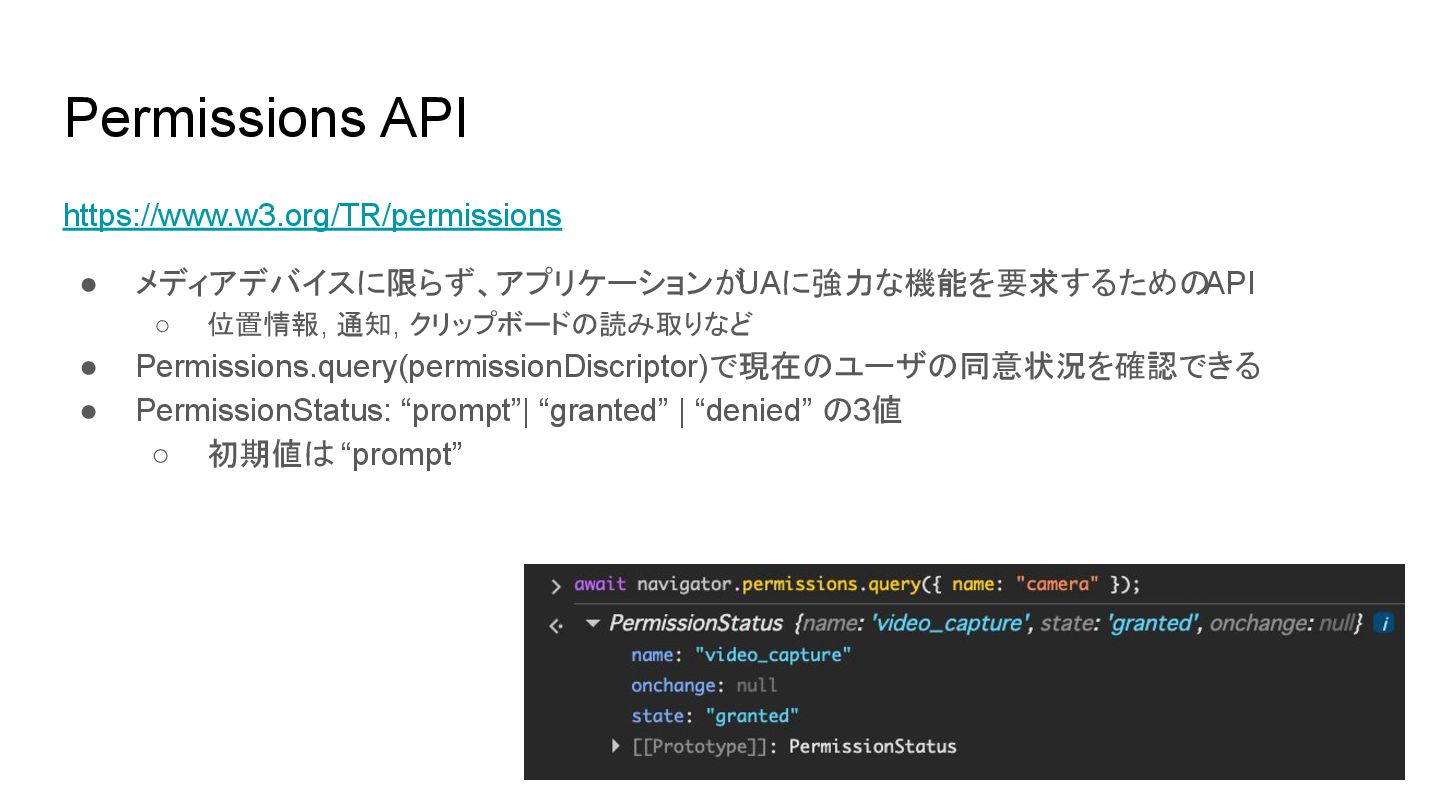Image resolution: width=1440 pixels, height=810 pixels.
Task: Click the Permissions.query(permissionDiscriptor) bullet
Action: tap(698, 366)
